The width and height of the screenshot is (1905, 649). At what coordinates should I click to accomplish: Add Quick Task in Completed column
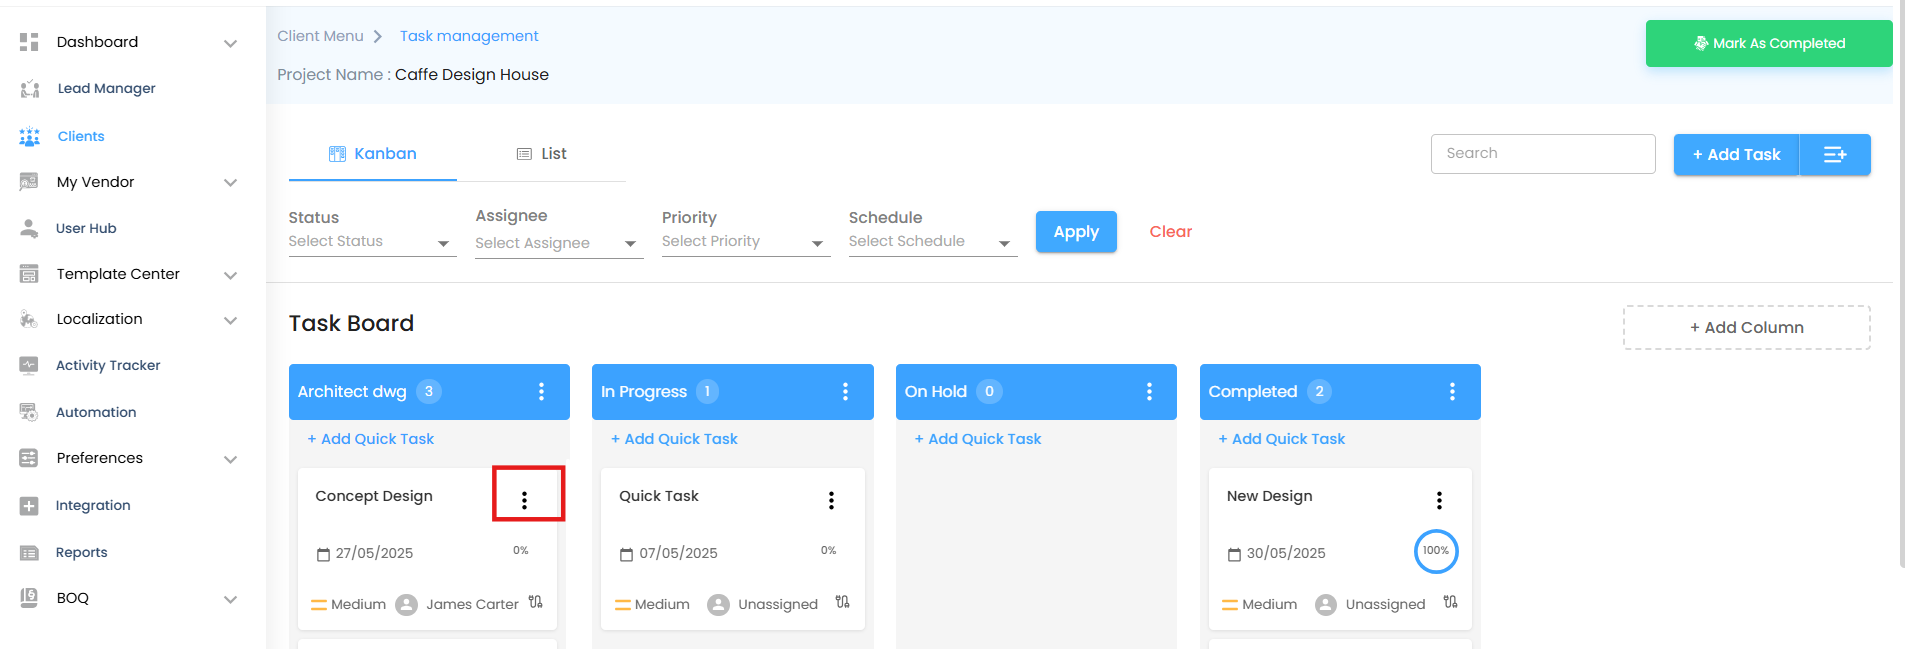(x=1282, y=439)
